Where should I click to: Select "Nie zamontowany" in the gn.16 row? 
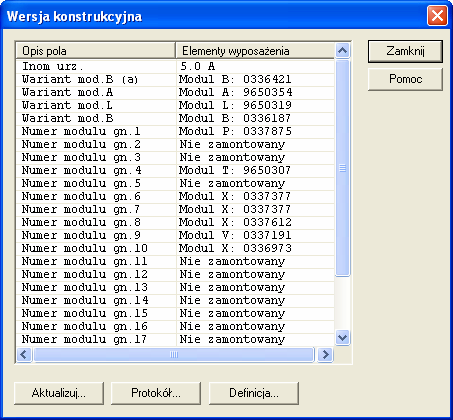pyautogui.click(x=255, y=326)
